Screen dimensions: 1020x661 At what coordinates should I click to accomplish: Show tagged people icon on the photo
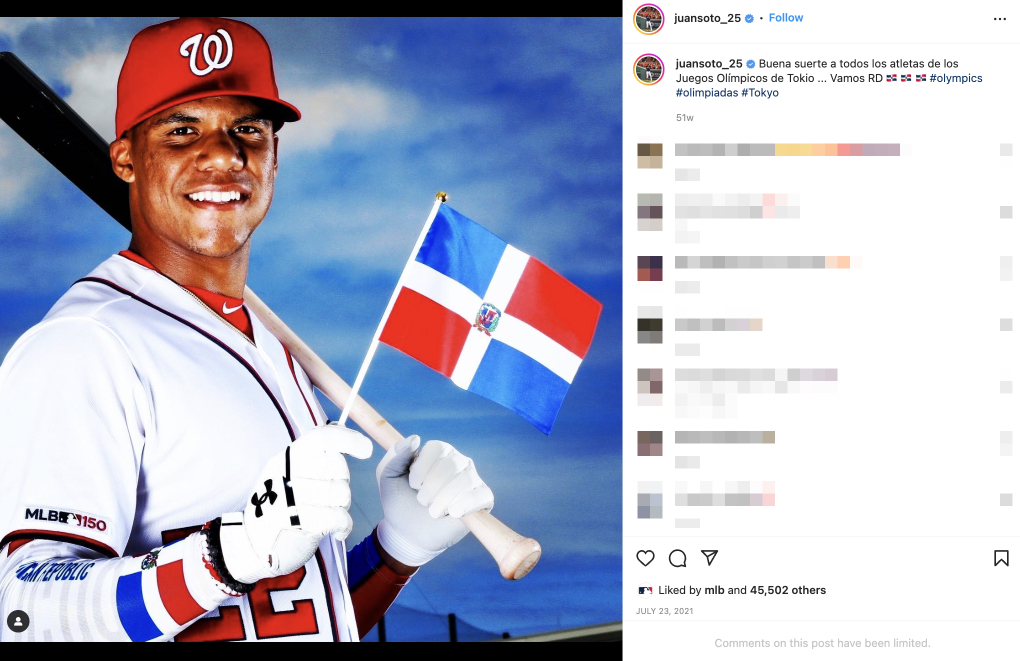coord(18,621)
